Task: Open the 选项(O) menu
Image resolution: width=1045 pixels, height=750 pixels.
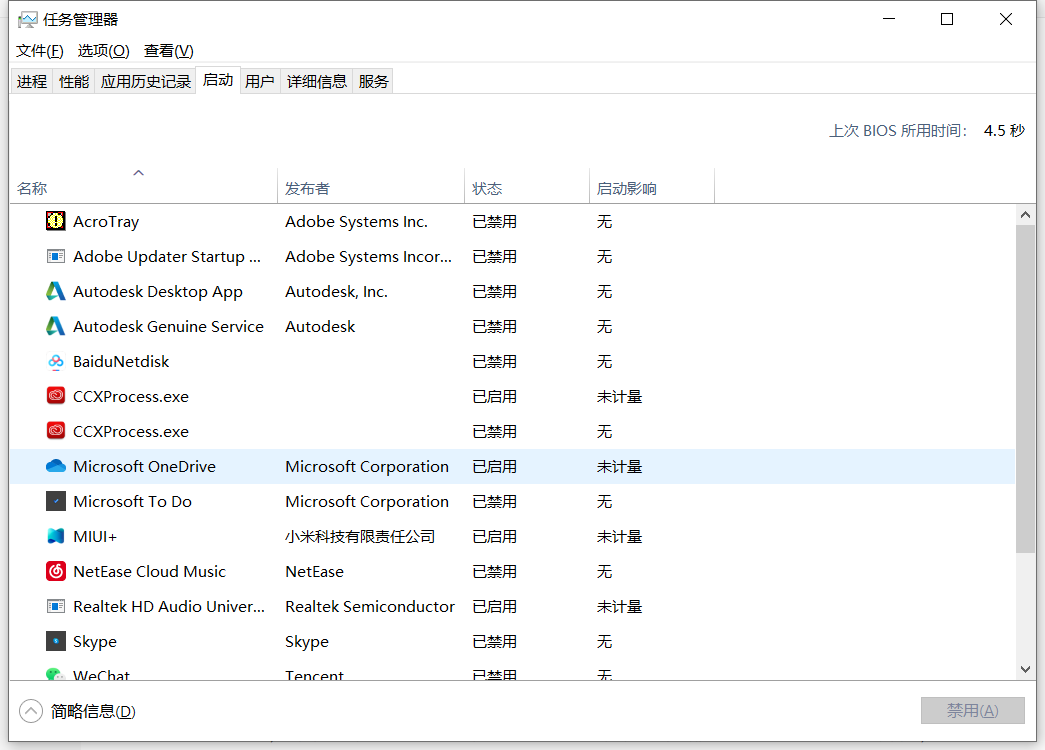Action: [x=103, y=51]
